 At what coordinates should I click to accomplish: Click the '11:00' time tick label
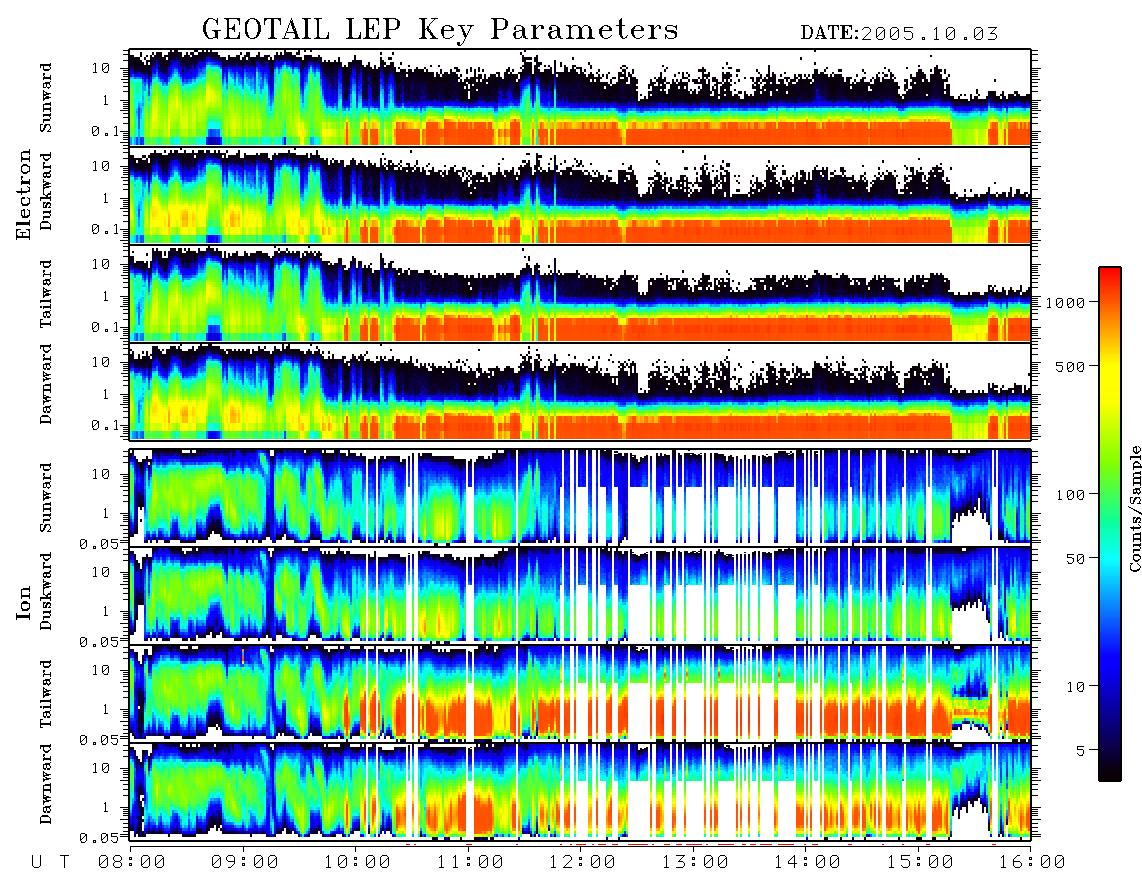(x=470, y=862)
